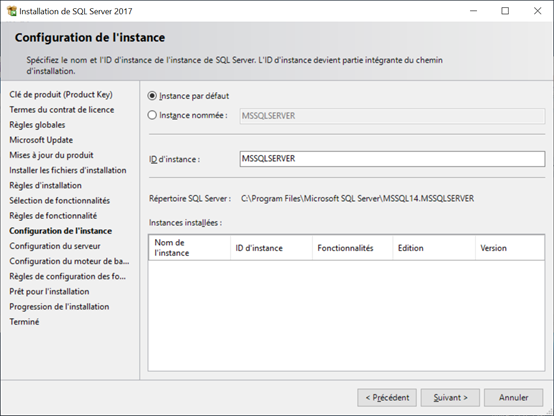Click the SQL Server installer title bar icon
Screen dimensions: 554x416
(12, 11)
